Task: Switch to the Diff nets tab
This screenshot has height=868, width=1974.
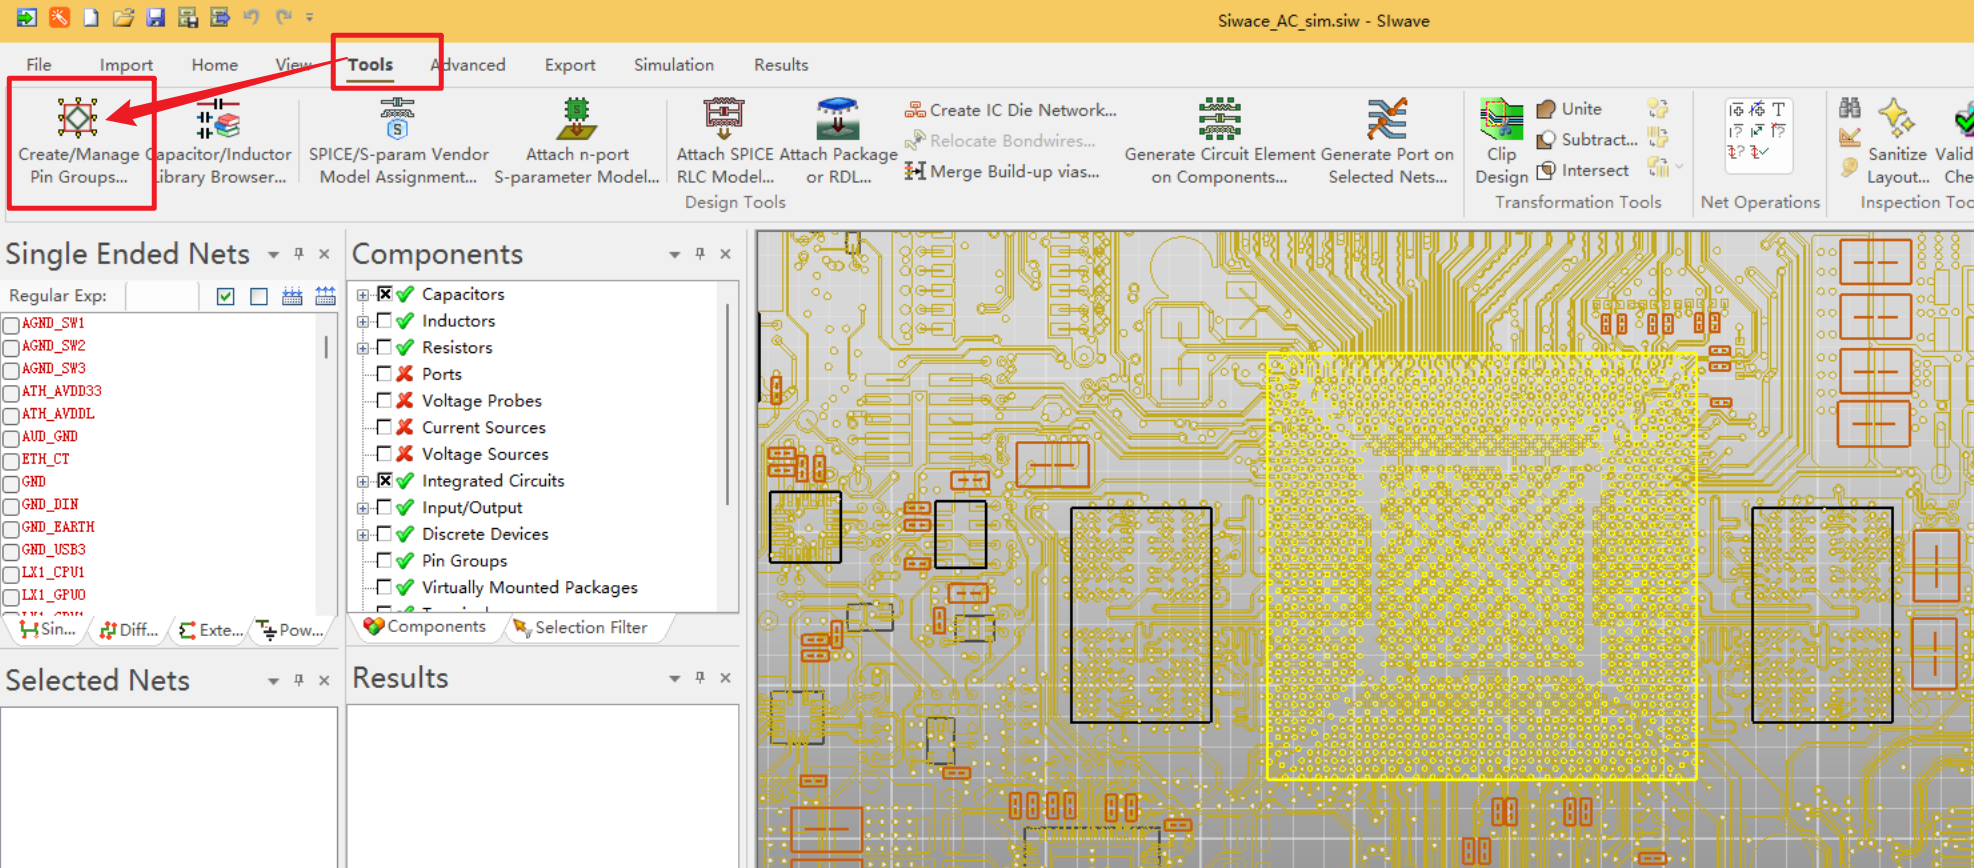Action: point(129,630)
